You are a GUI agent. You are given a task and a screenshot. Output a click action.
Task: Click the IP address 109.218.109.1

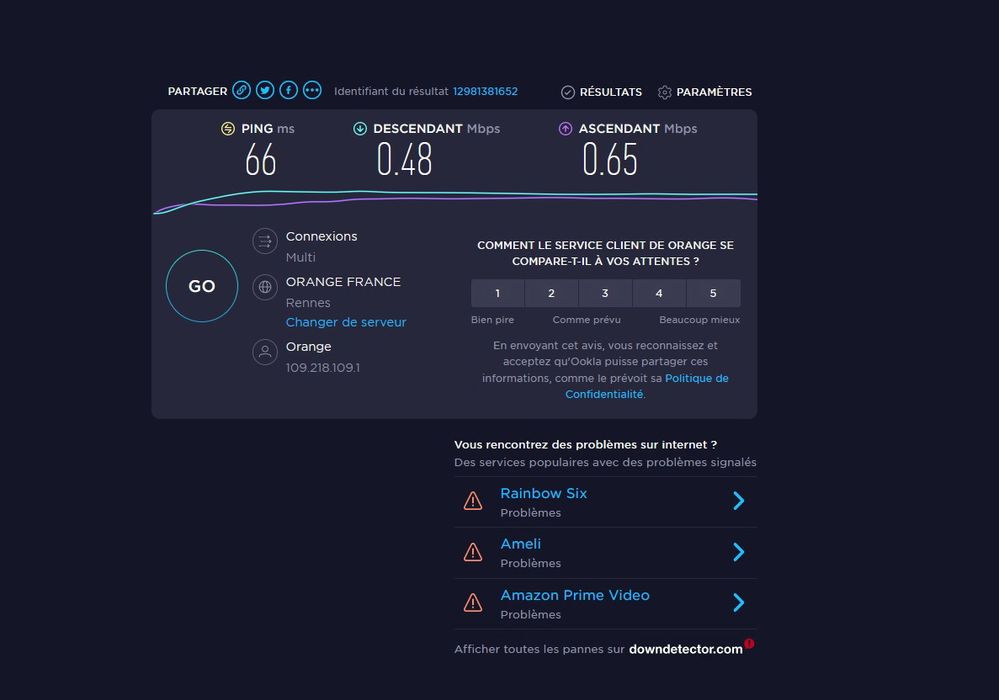coord(322,368)
